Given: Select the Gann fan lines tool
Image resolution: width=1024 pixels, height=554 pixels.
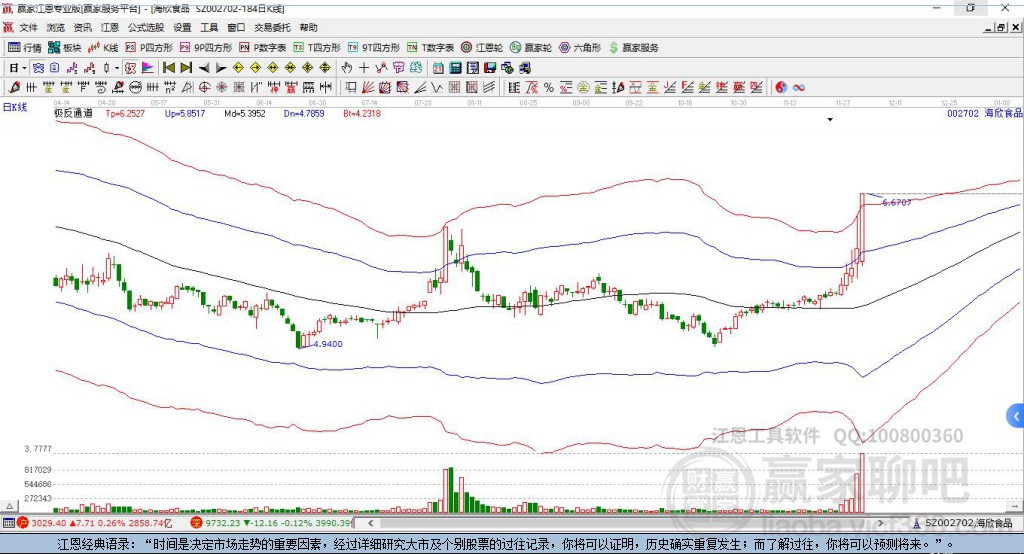Looking at the screenshot, I should point(368,88).
